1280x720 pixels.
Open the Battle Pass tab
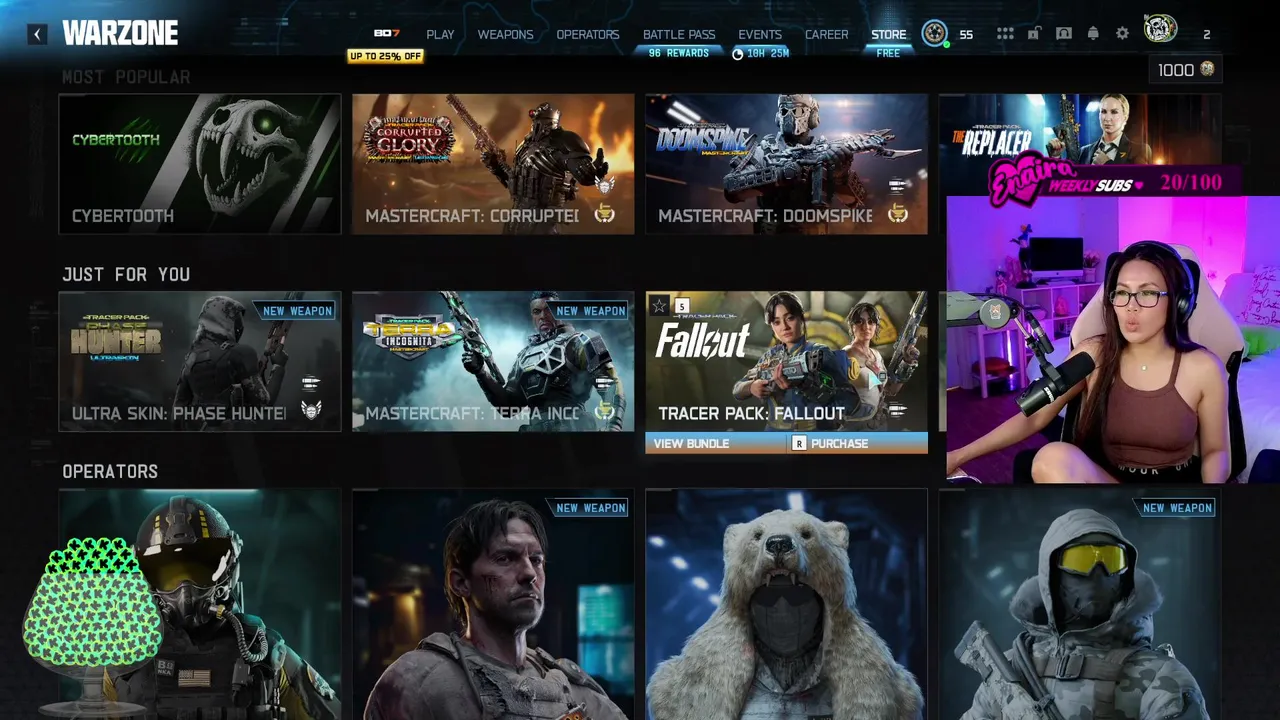pos(679,34)
